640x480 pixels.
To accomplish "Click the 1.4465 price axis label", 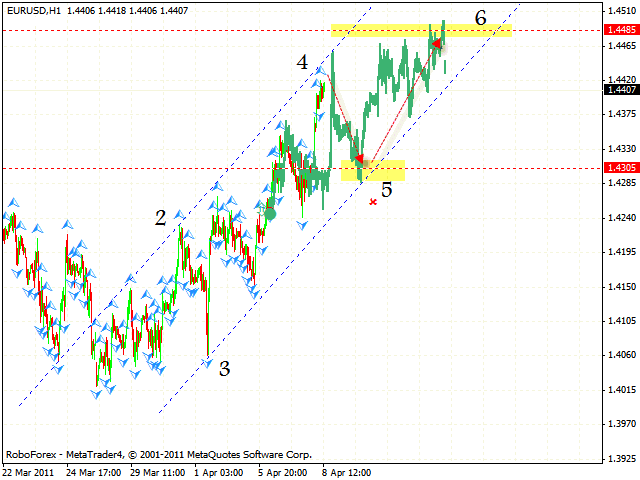I will [x=622, y=45].
